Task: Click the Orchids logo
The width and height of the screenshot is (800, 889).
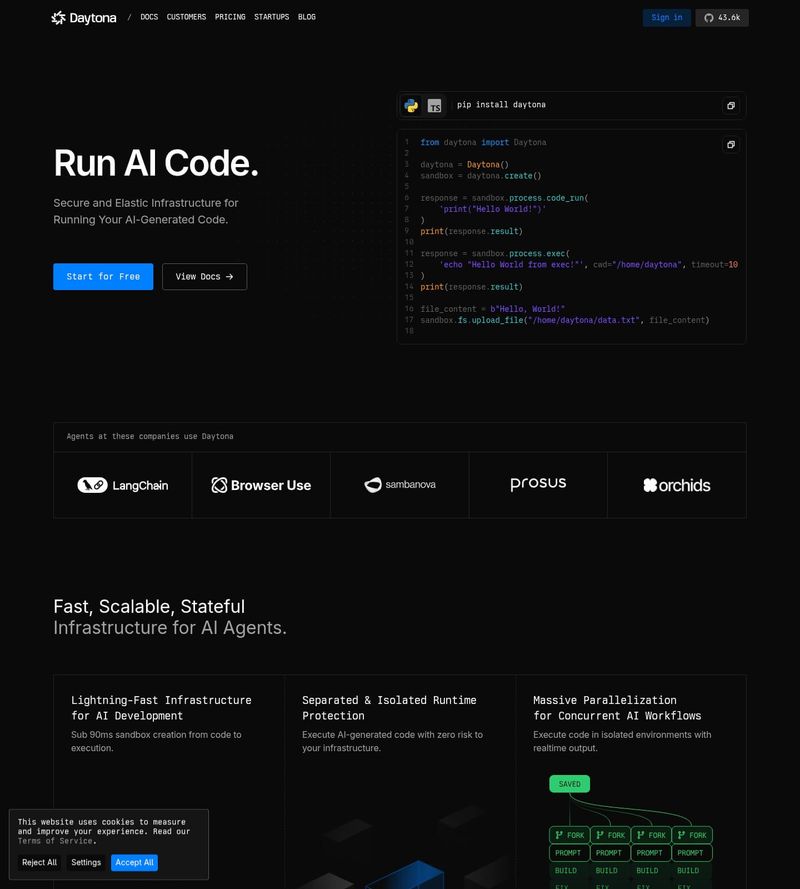Action: click(676, 485)
